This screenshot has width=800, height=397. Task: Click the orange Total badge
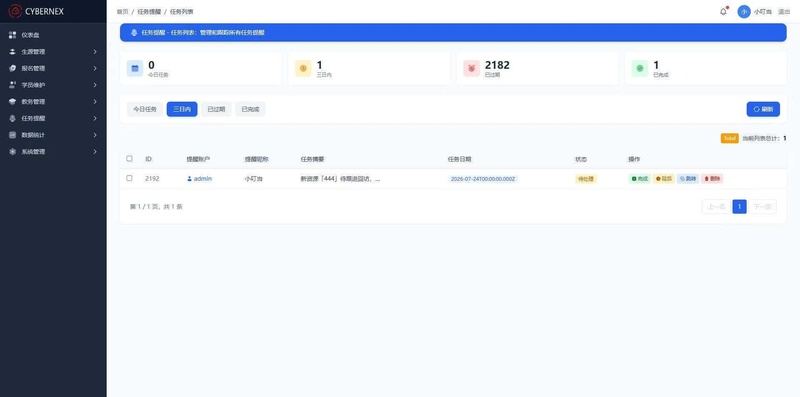click(730, 138)
